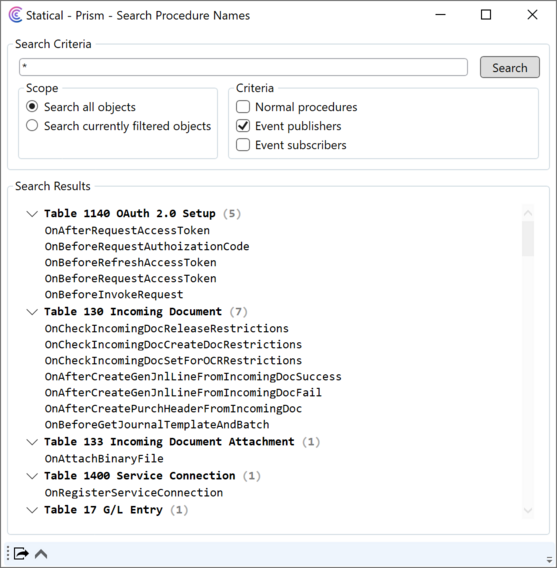Select OnBeforeRequestAuthoizationCode procedure
557x568 pixels.
pyautogui.click(x=147, y=246)
